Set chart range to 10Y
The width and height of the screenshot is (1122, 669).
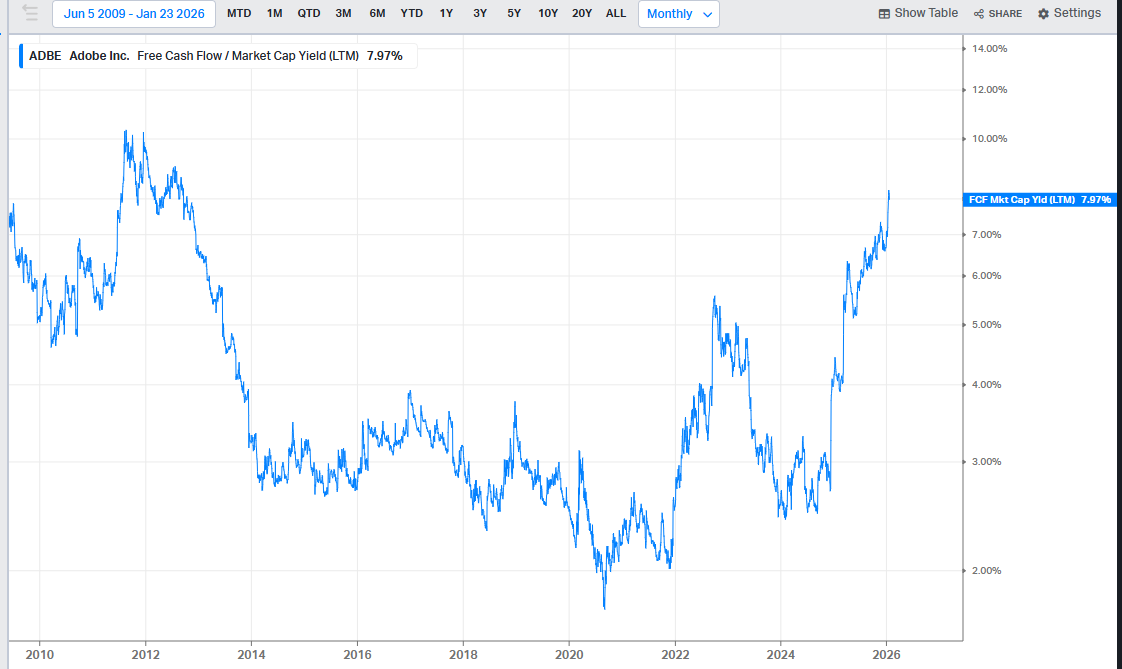click(548, 14)
